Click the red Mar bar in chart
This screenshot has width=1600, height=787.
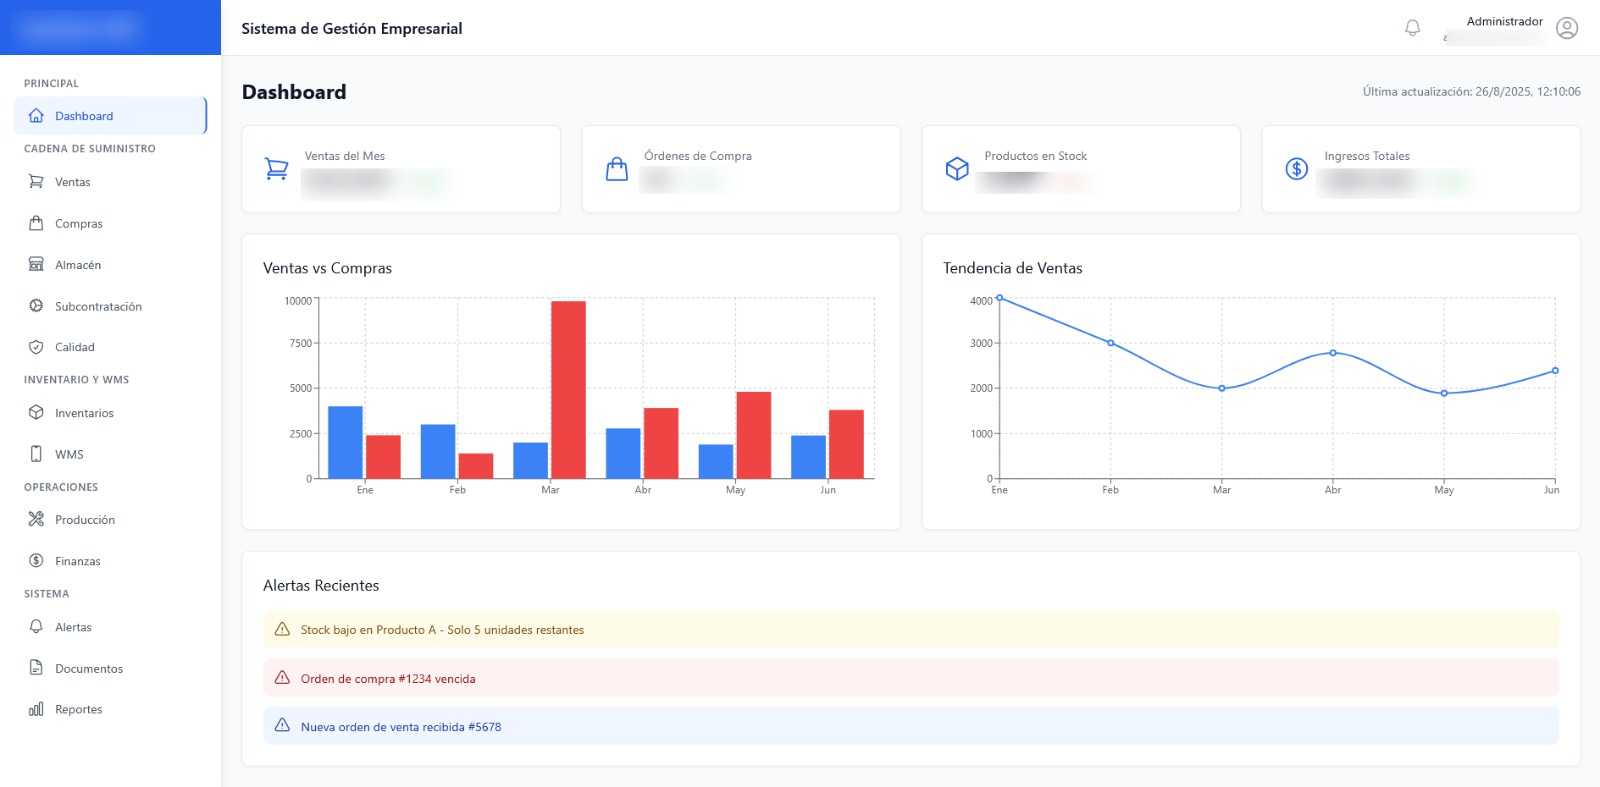point(568,390)
